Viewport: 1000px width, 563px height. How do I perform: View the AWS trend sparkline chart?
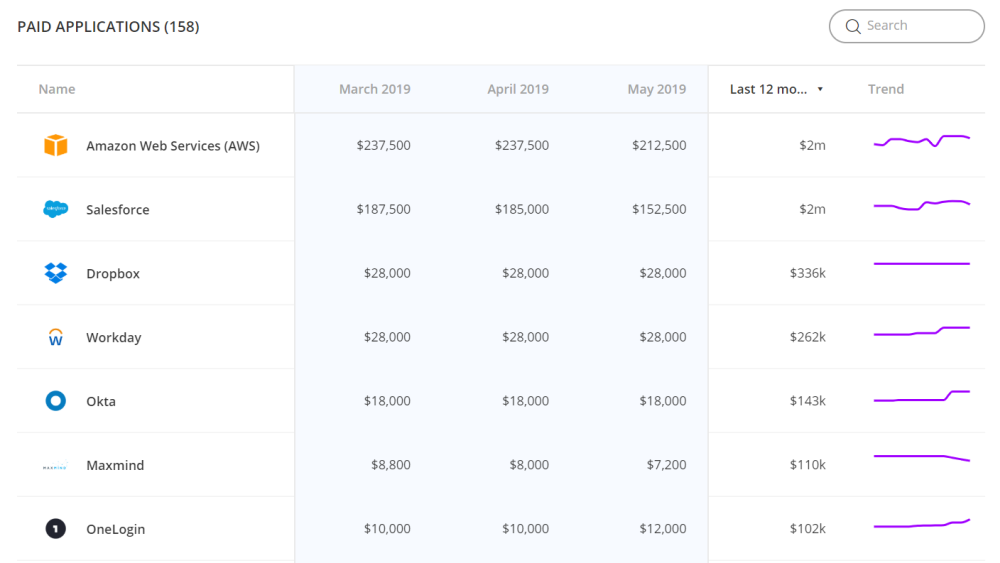pos(921,141)
